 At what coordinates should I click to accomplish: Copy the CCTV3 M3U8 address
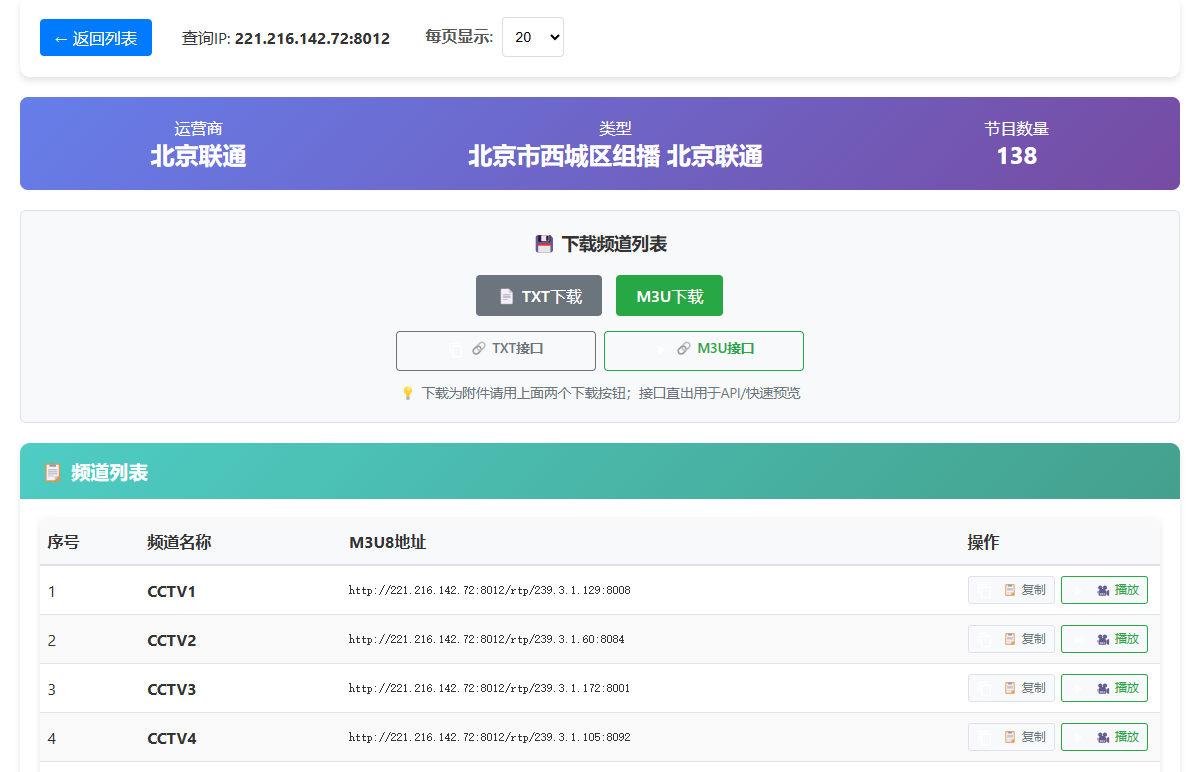tap(1011, 688)
